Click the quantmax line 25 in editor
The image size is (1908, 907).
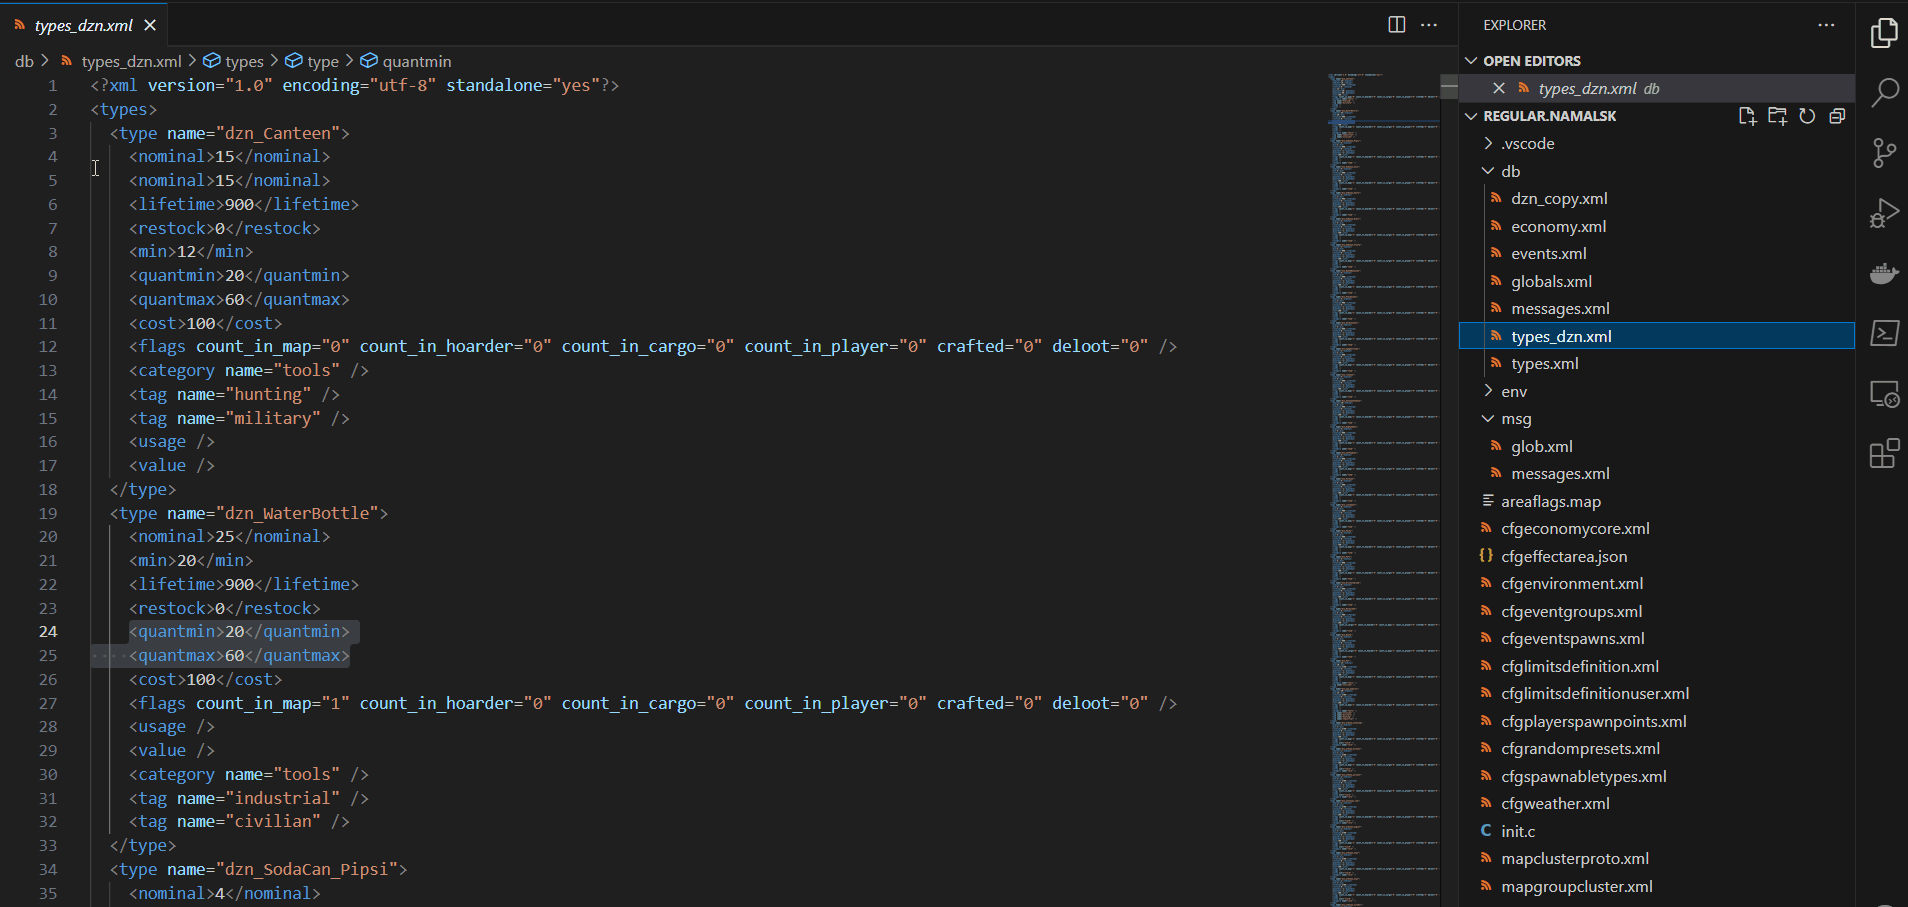[x=239, y=656]
